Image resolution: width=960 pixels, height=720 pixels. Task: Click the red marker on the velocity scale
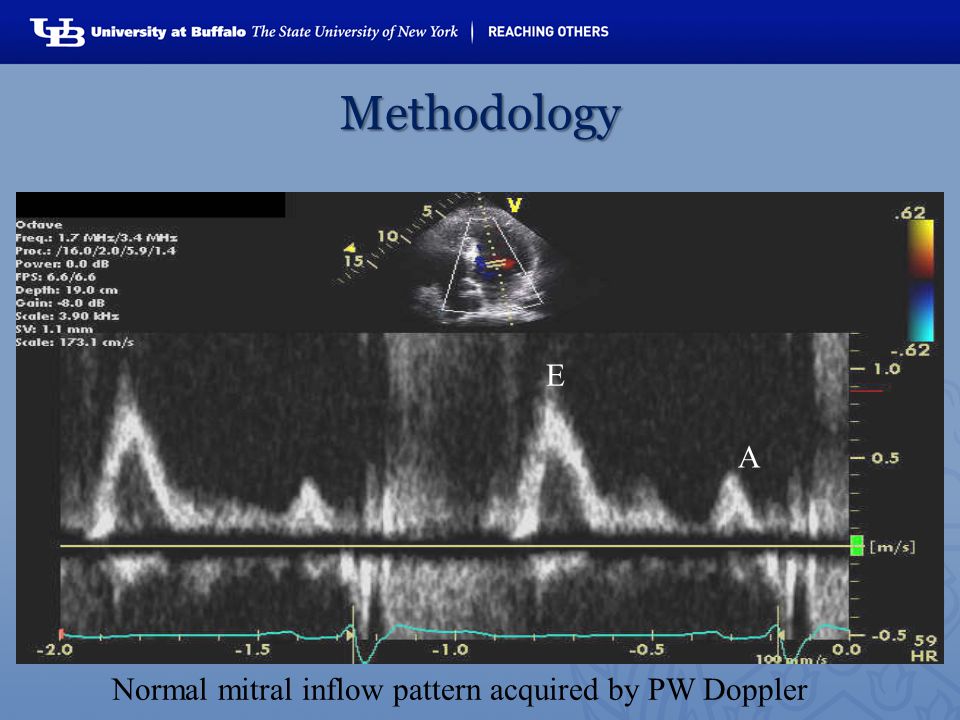[867, 390]
